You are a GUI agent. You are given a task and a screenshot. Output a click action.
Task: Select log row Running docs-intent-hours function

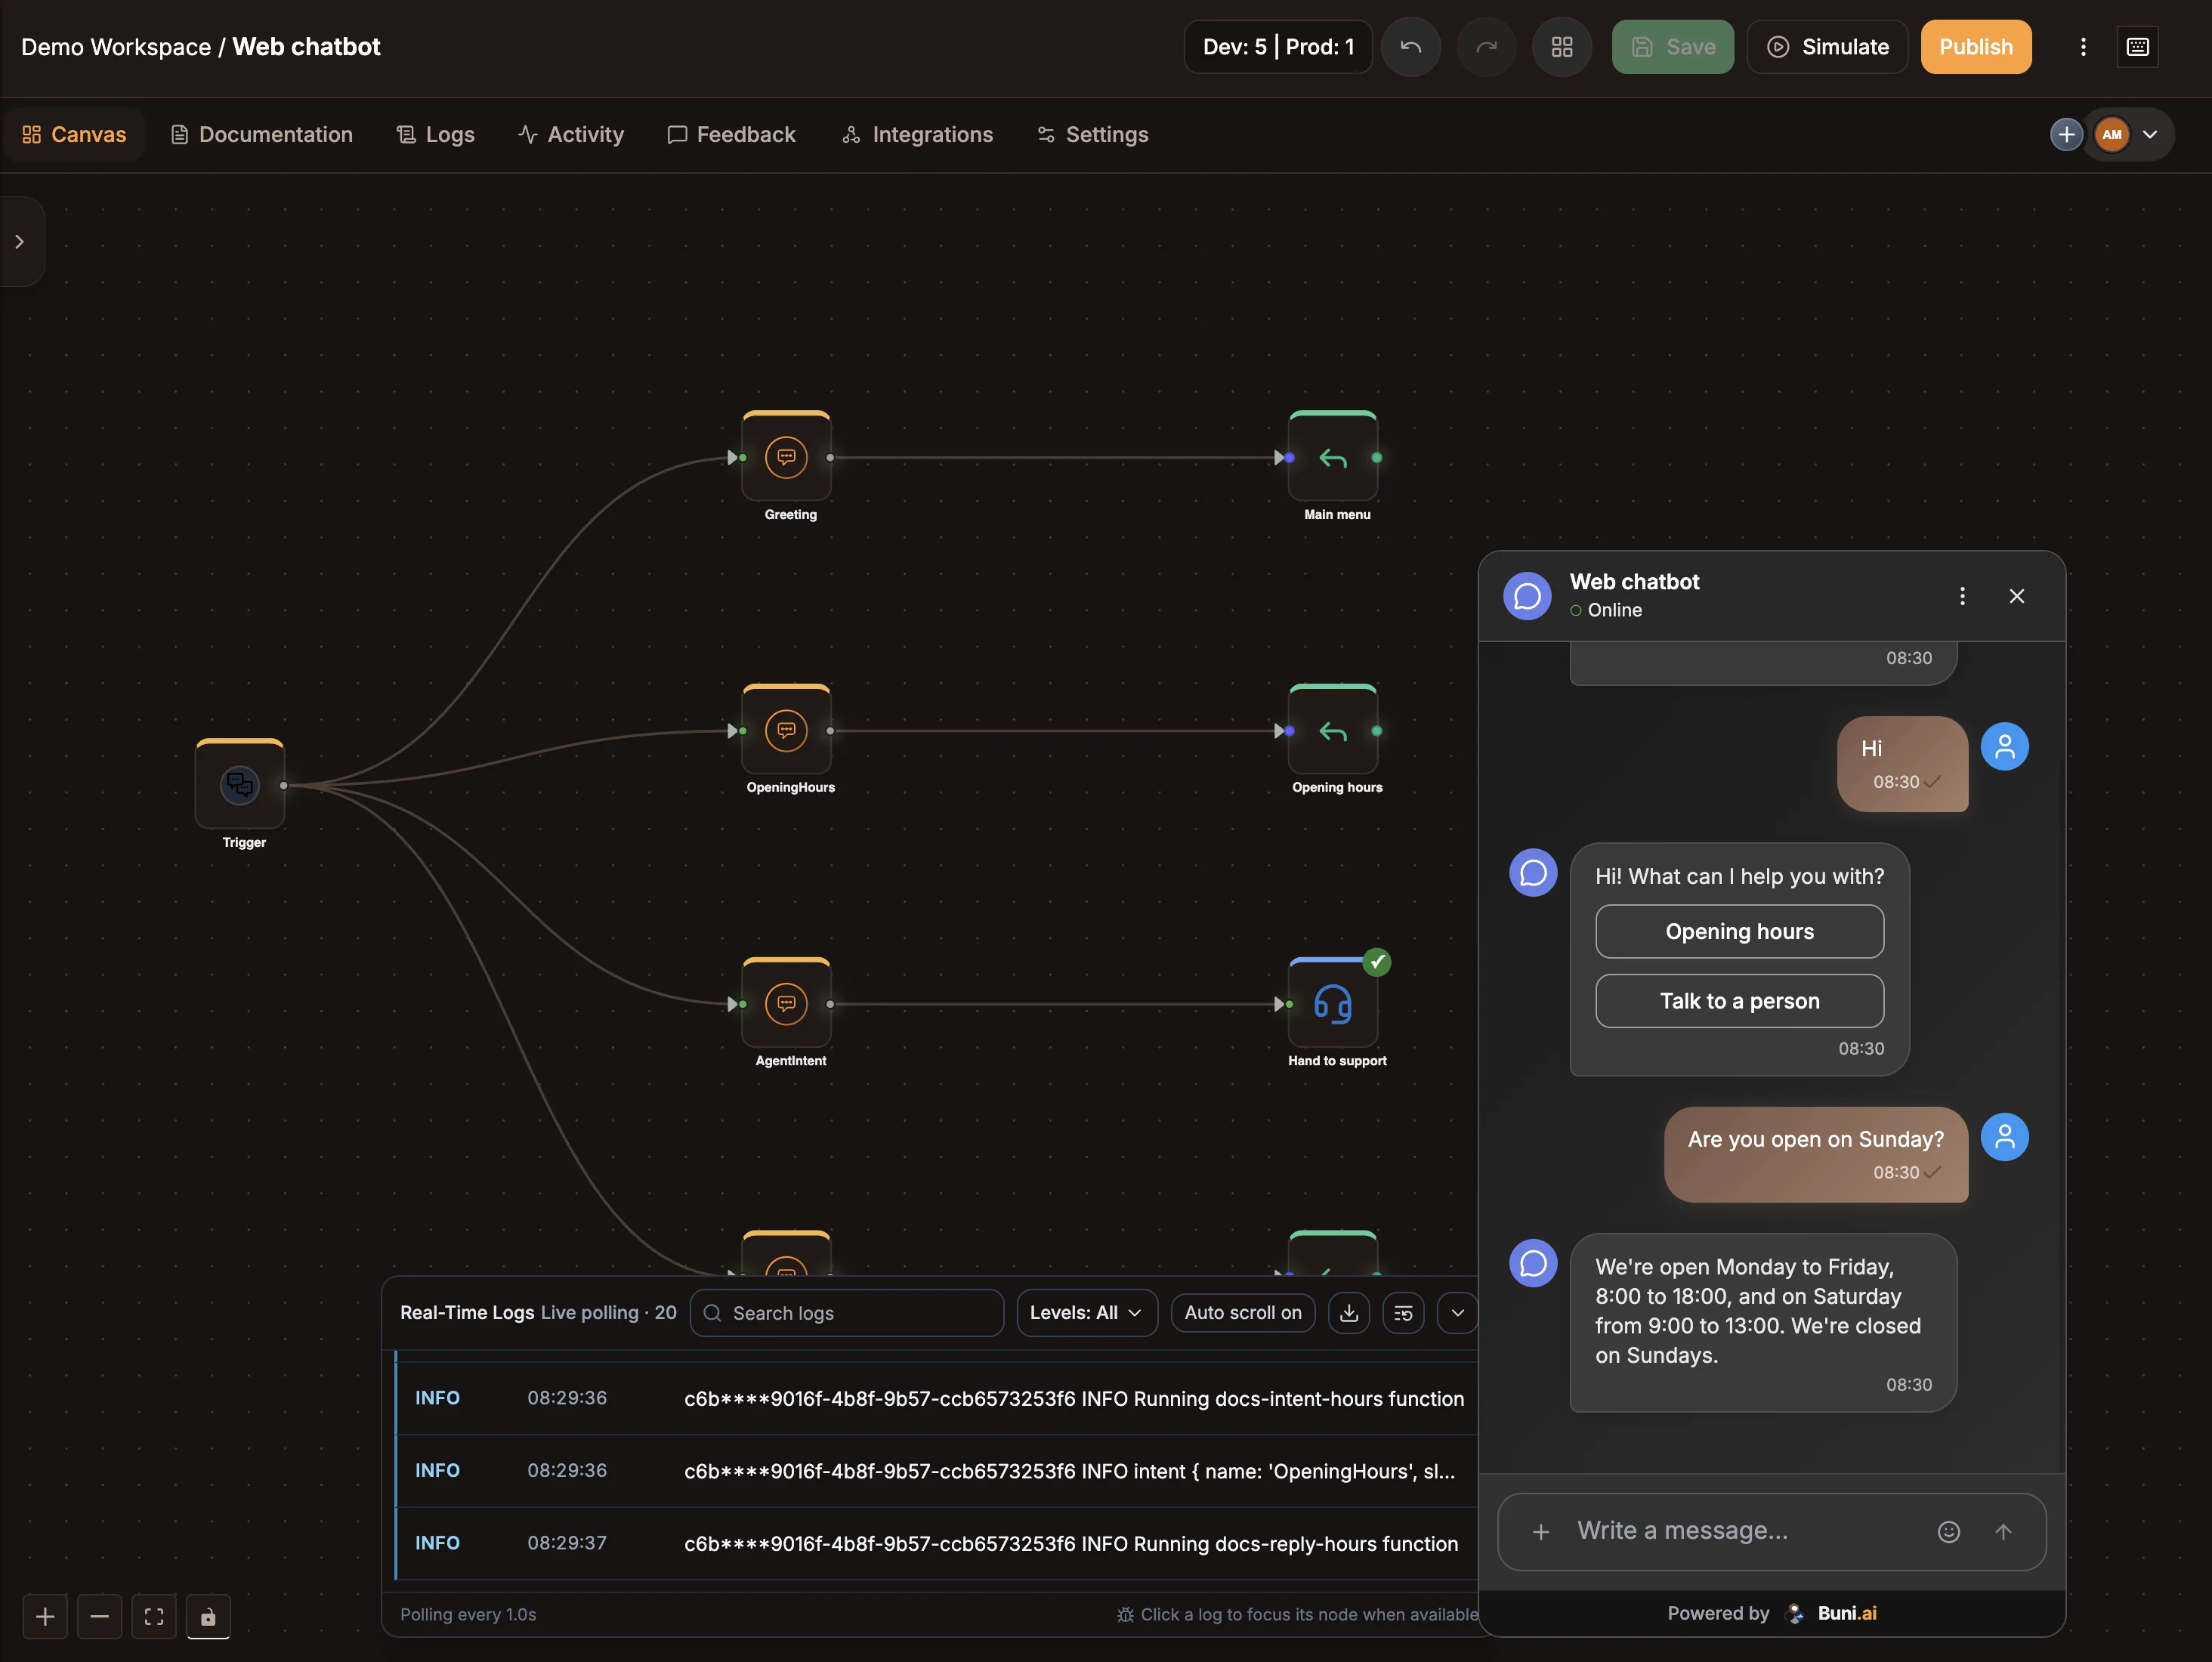pyautogui.click(x=938, y=1398)
